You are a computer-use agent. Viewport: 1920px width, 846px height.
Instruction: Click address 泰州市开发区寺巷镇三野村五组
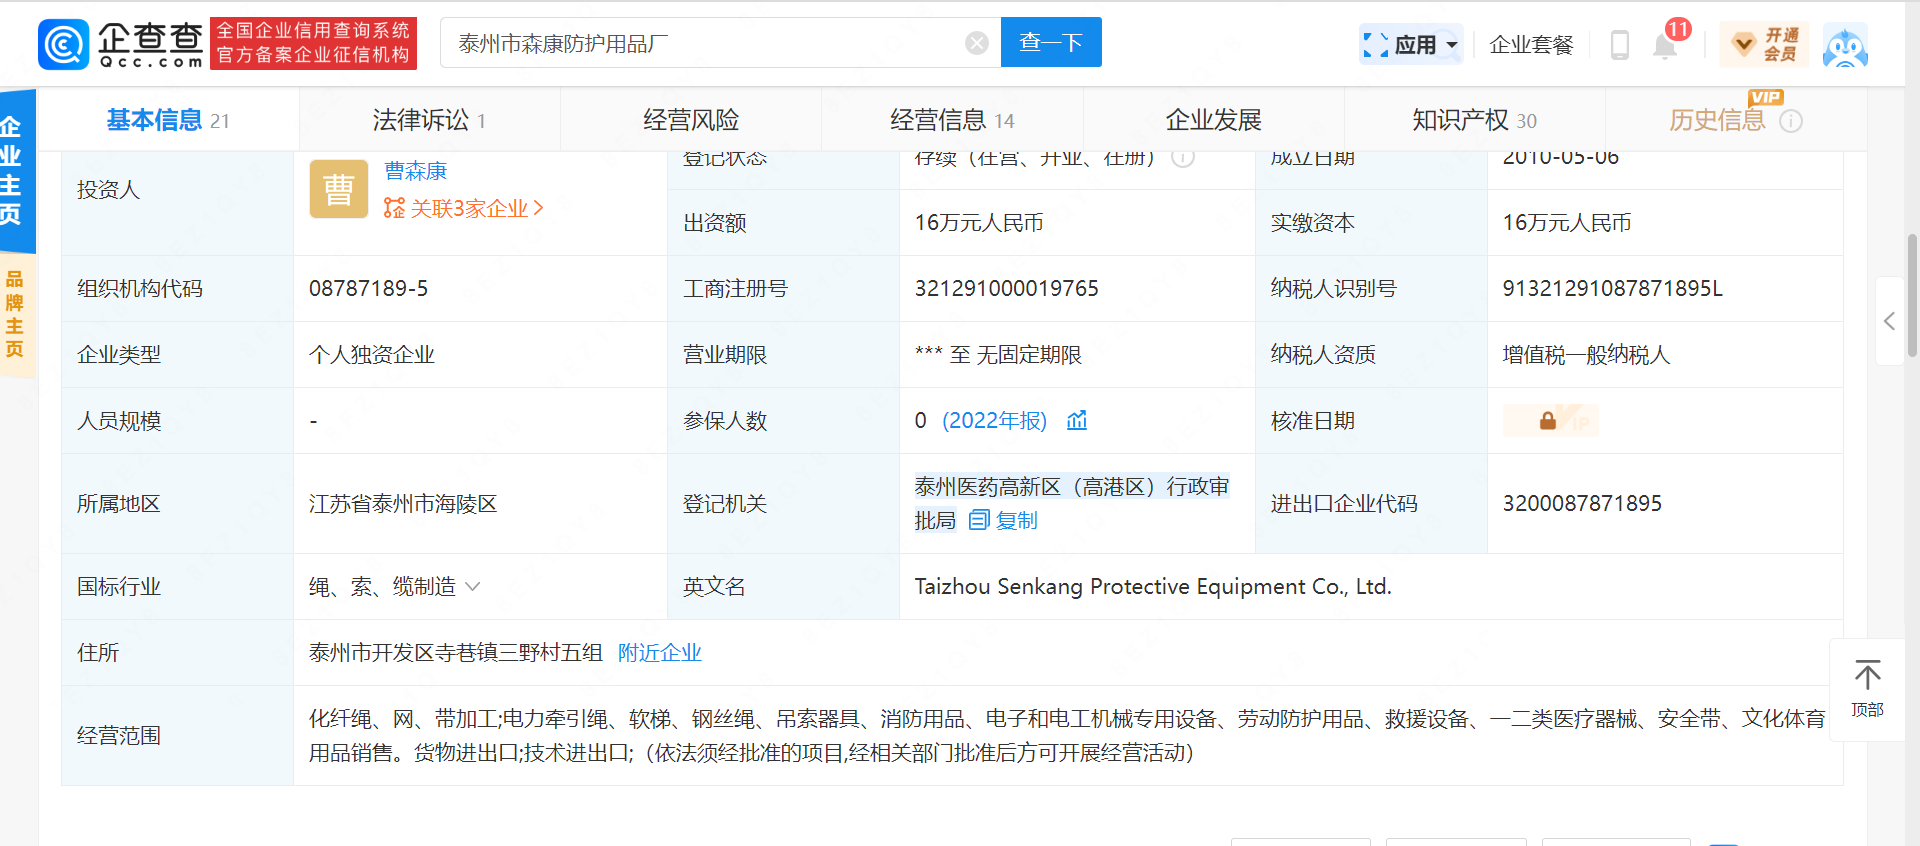456,653
